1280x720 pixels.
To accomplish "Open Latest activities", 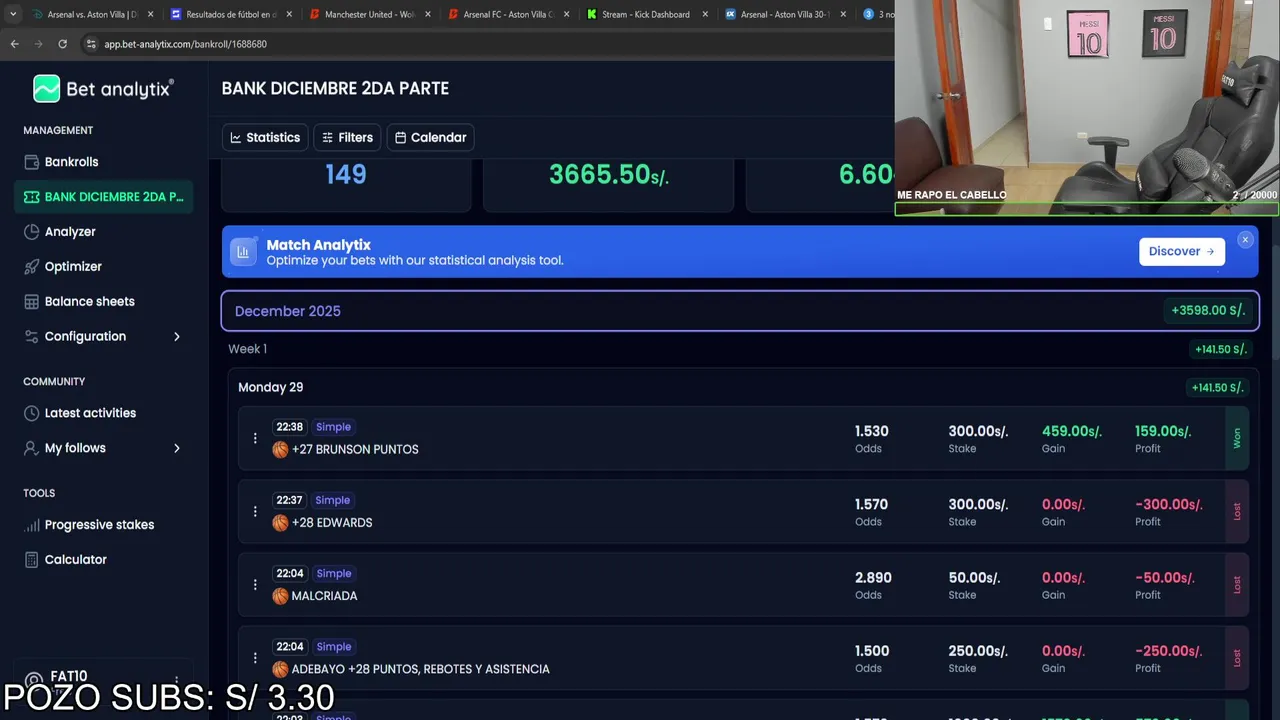I will [x=90, y=413].
